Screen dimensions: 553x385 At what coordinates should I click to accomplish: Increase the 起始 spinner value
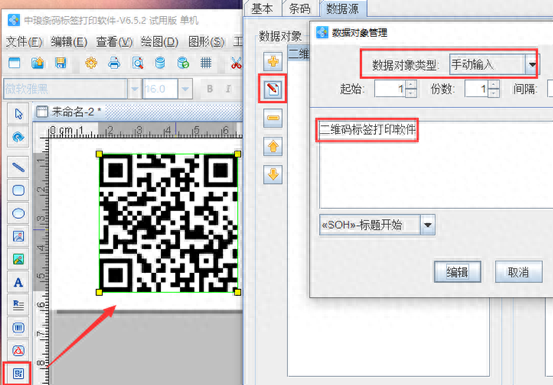(x=411, y=84)
